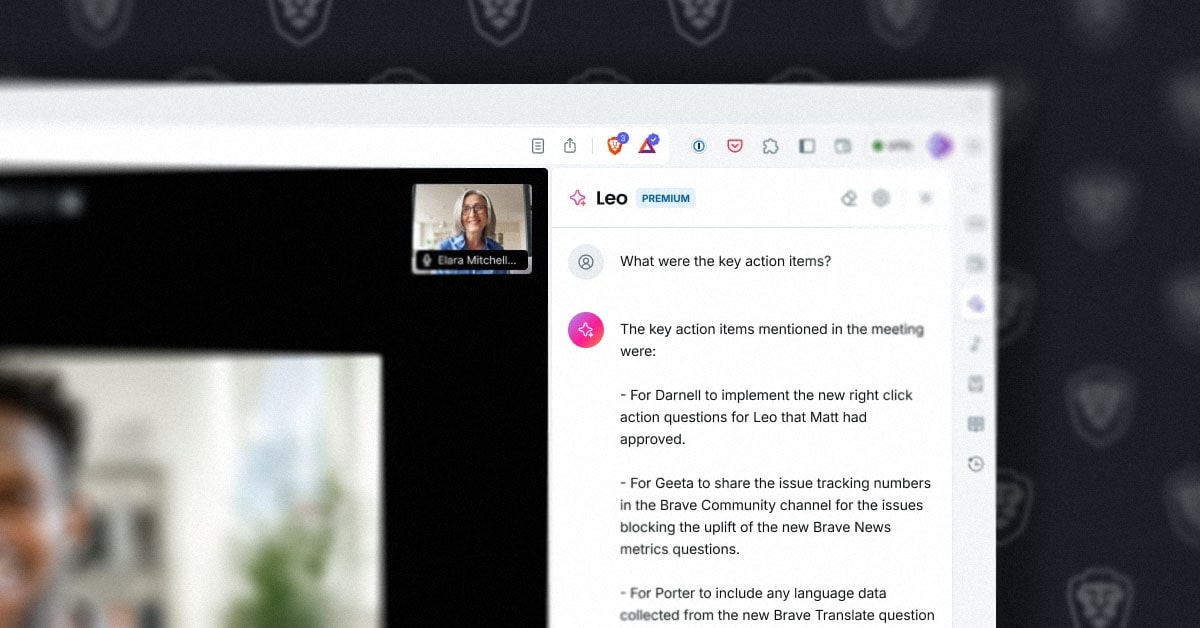Open the reader mode page icon
Screen dimensions: 1200x628
click(x=538, y=146)
